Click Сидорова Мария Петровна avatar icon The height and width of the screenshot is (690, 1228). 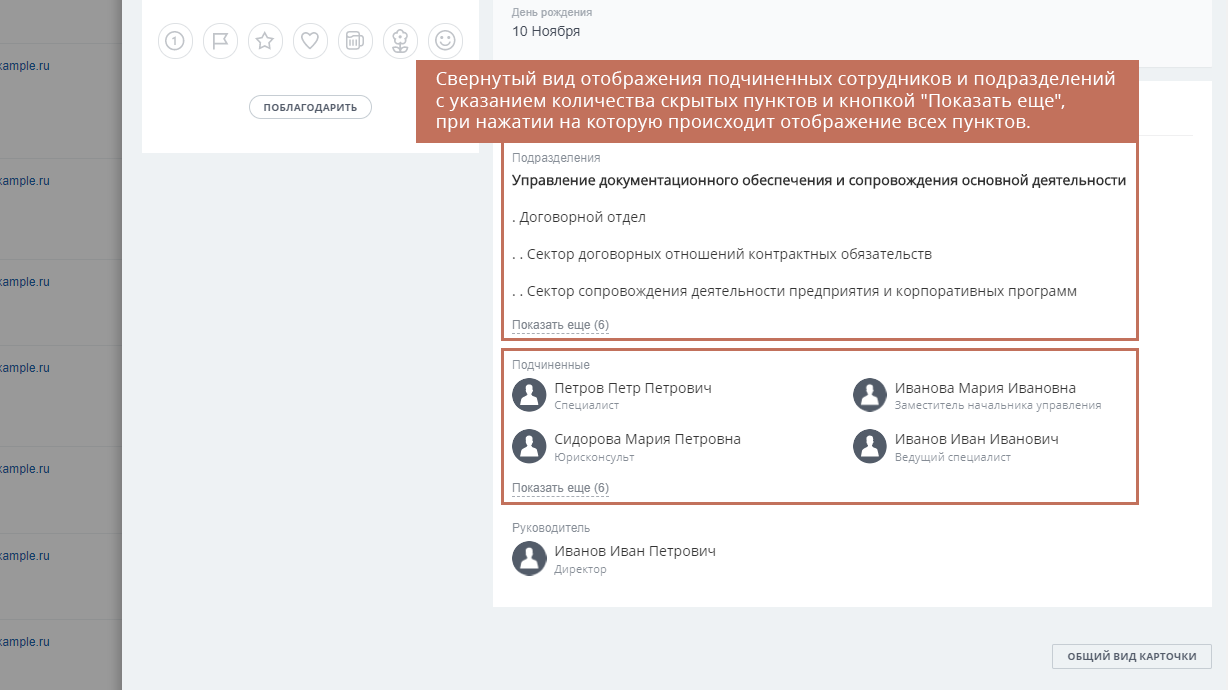point(529,446)
